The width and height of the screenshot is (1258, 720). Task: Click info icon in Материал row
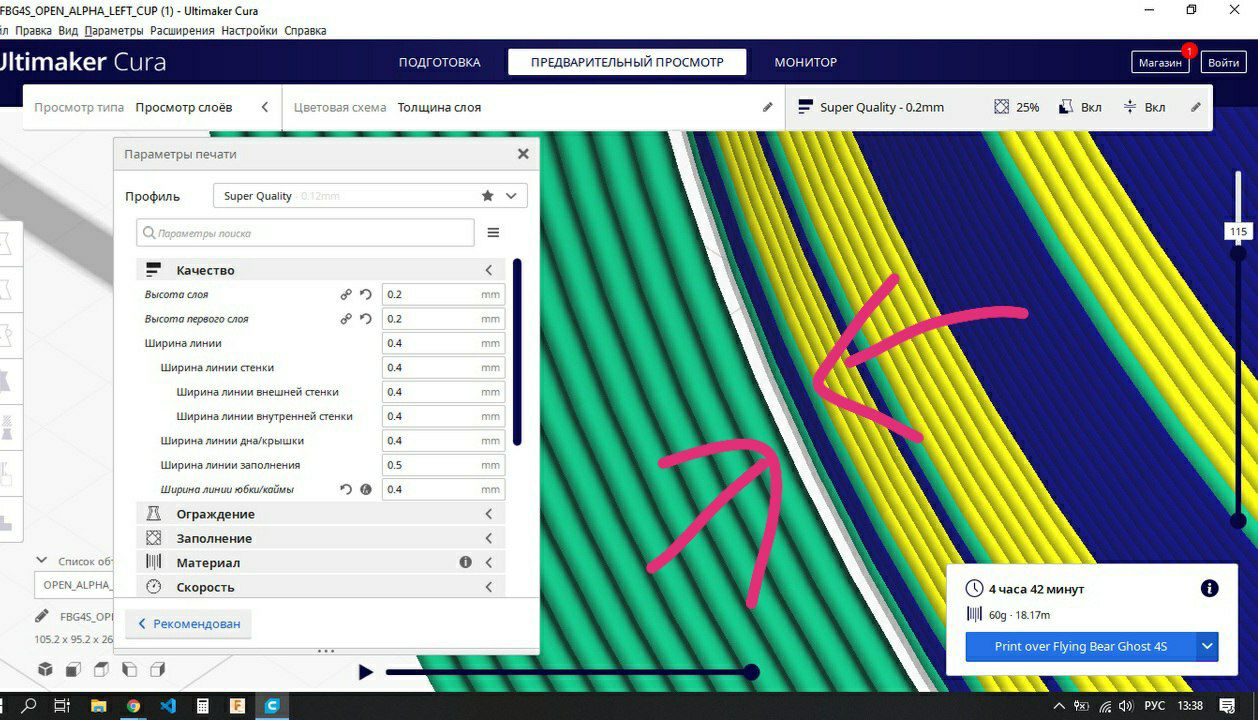465,562
